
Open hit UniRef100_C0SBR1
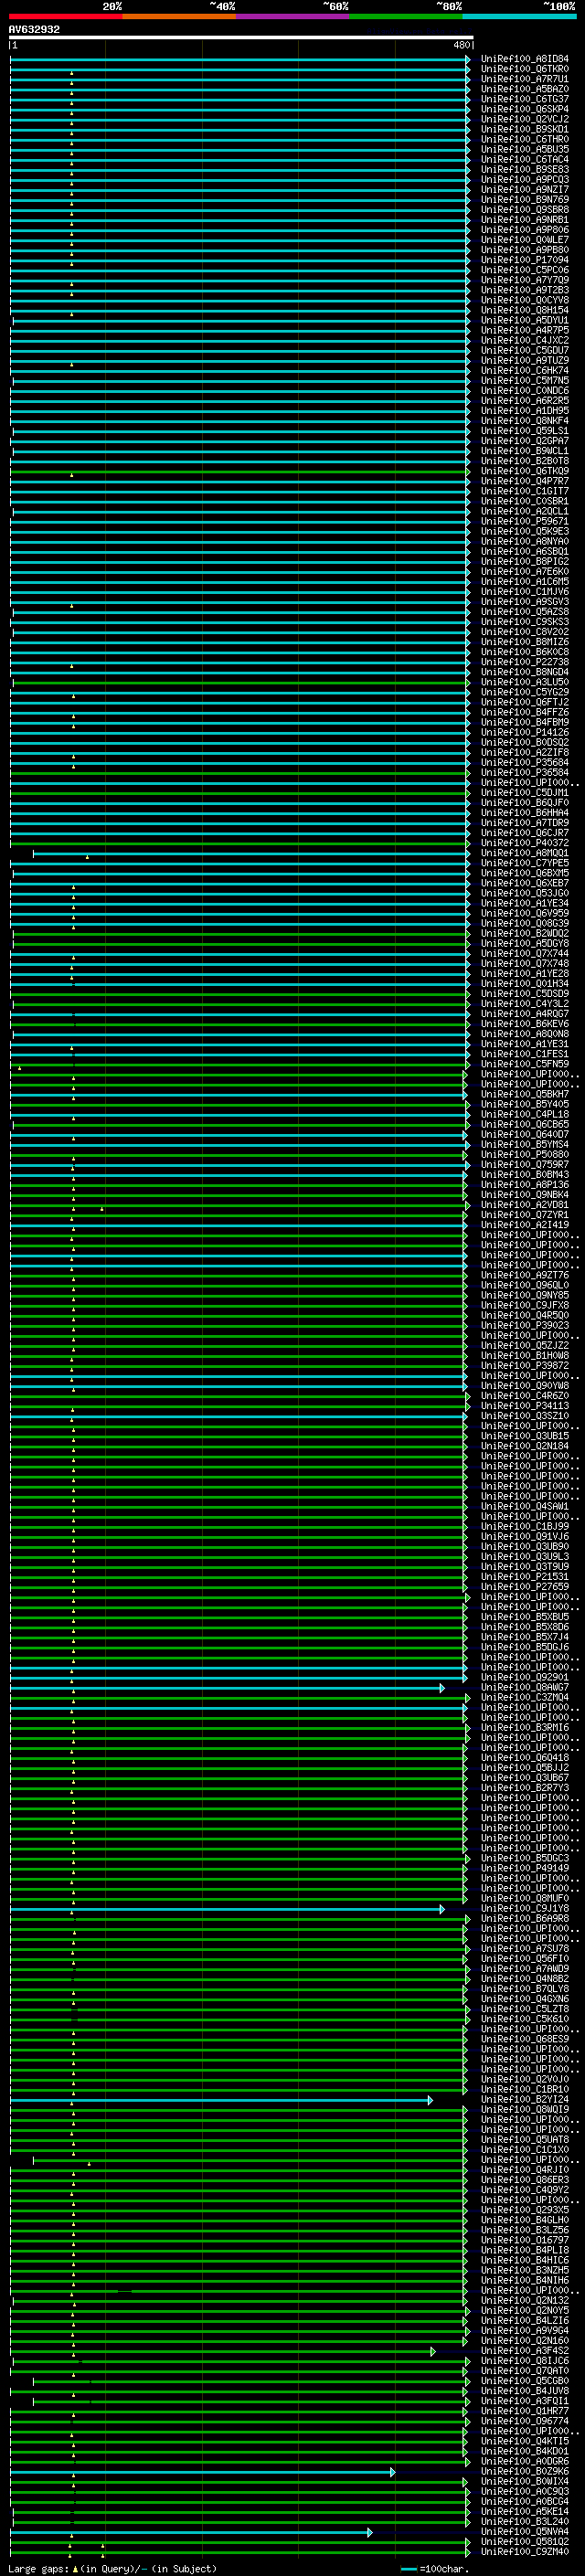pos(525,501)
